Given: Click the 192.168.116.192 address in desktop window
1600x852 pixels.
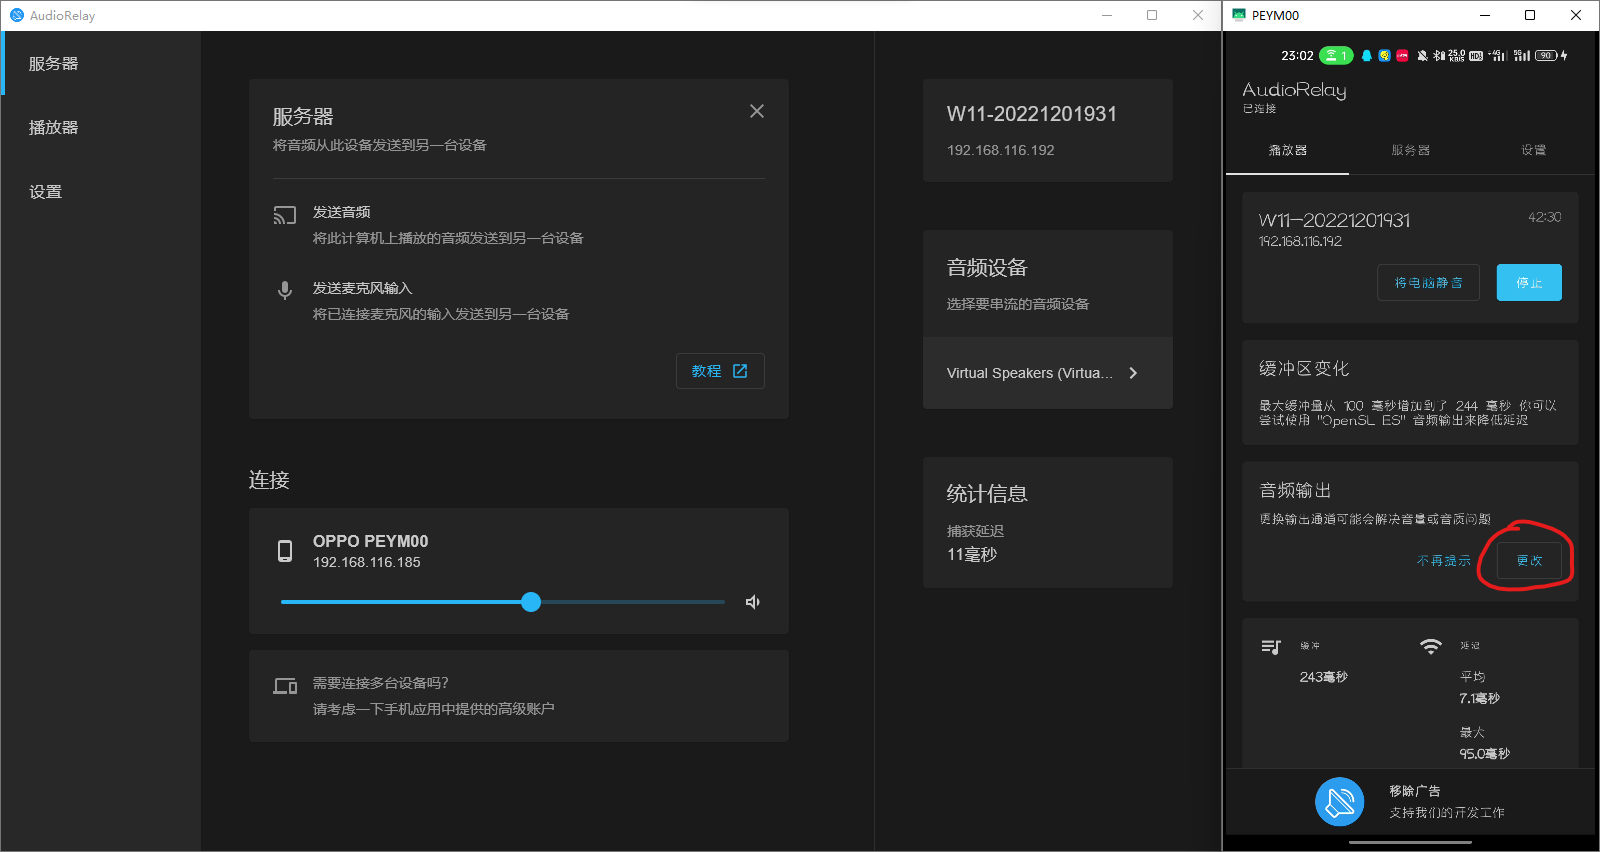Looking at the screenshot, I should pyautogui.click(x=1001, y=150).
